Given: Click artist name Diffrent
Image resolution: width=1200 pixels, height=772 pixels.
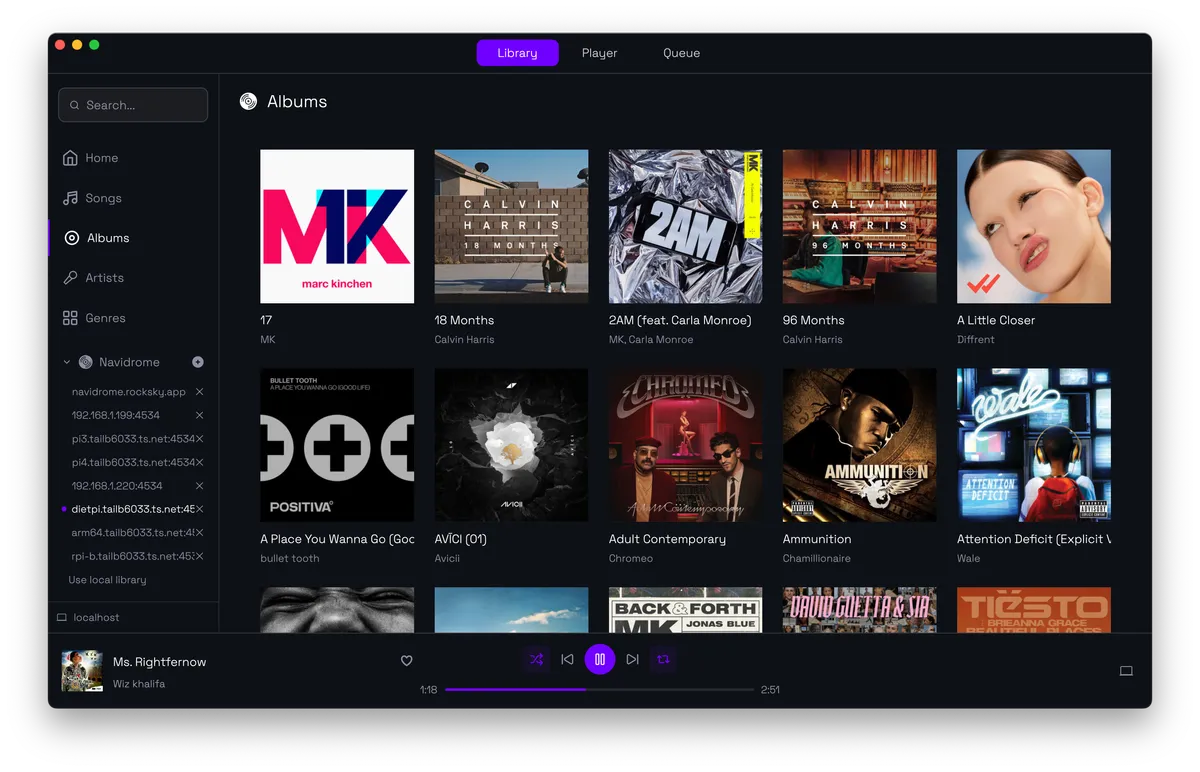Looking at the screenshot, I should point(976,340).
